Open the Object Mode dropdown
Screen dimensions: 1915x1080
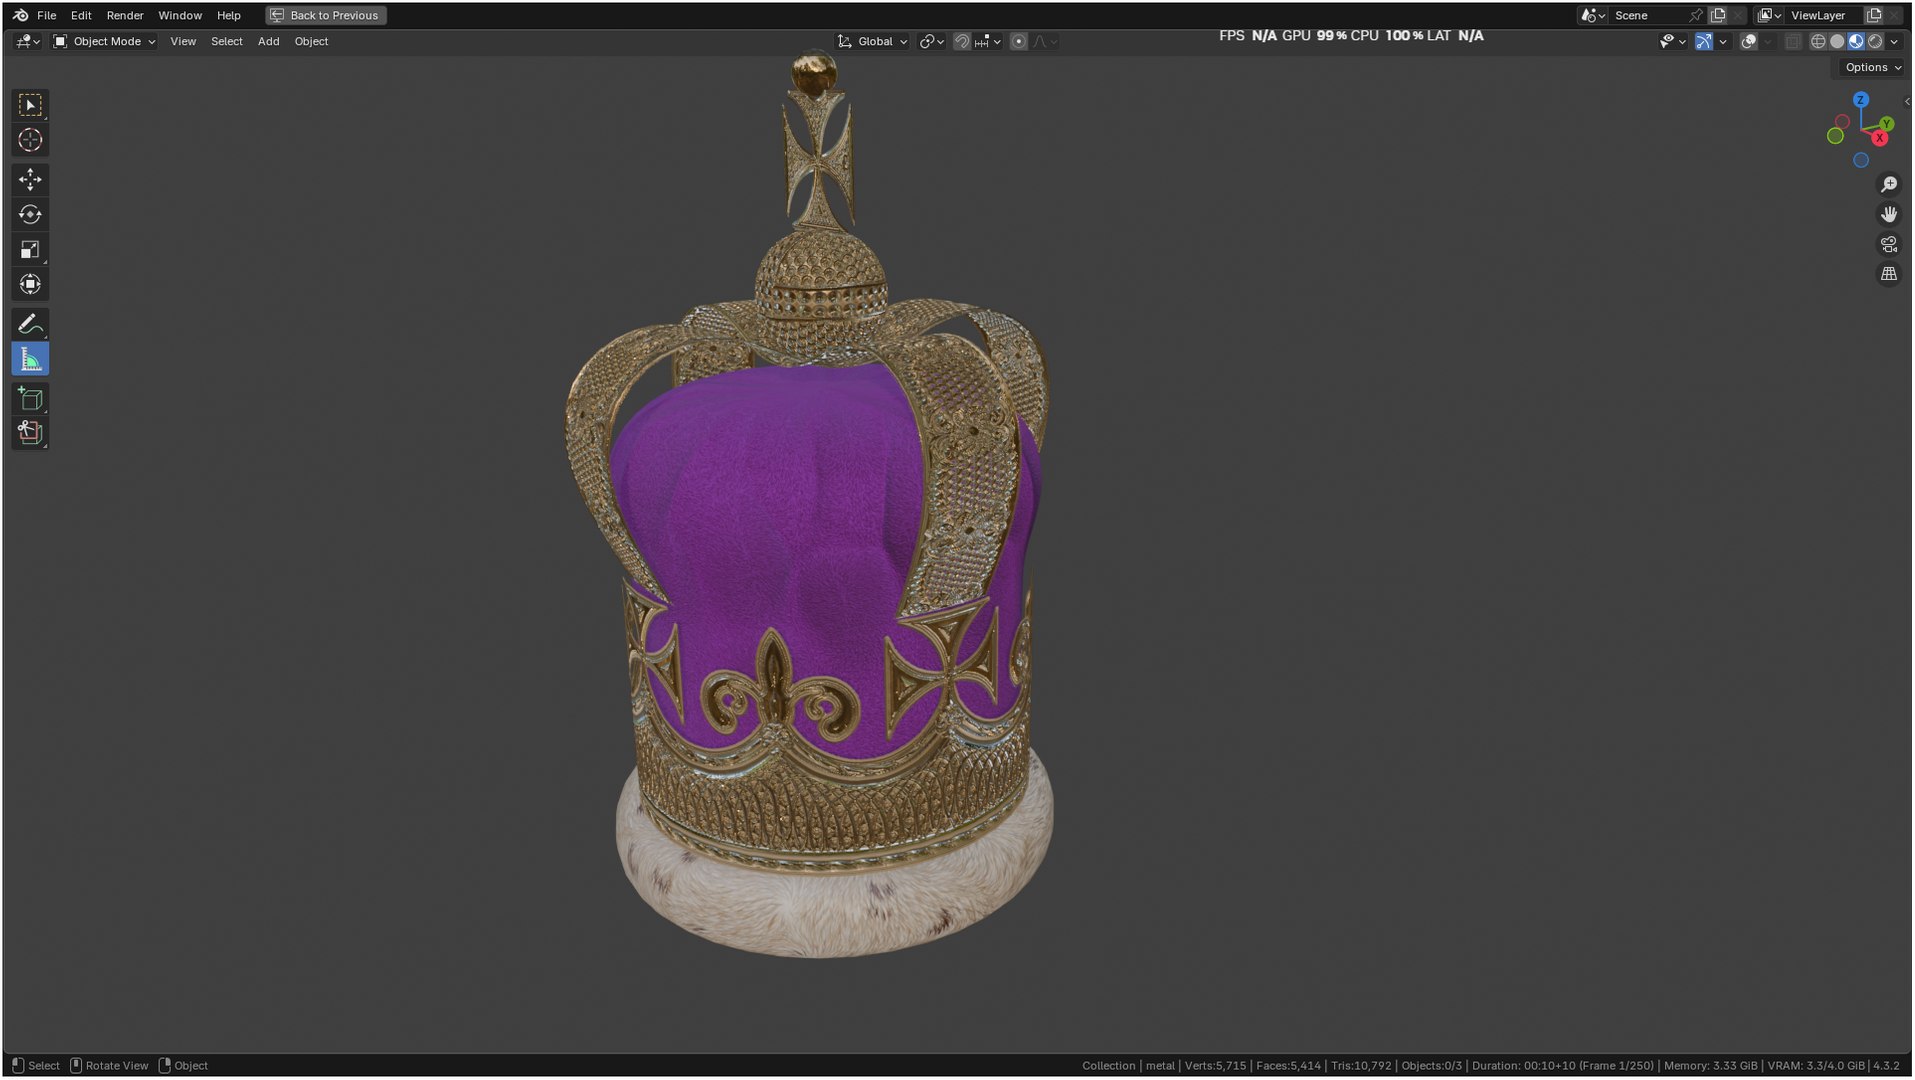[x=104, y=41]
